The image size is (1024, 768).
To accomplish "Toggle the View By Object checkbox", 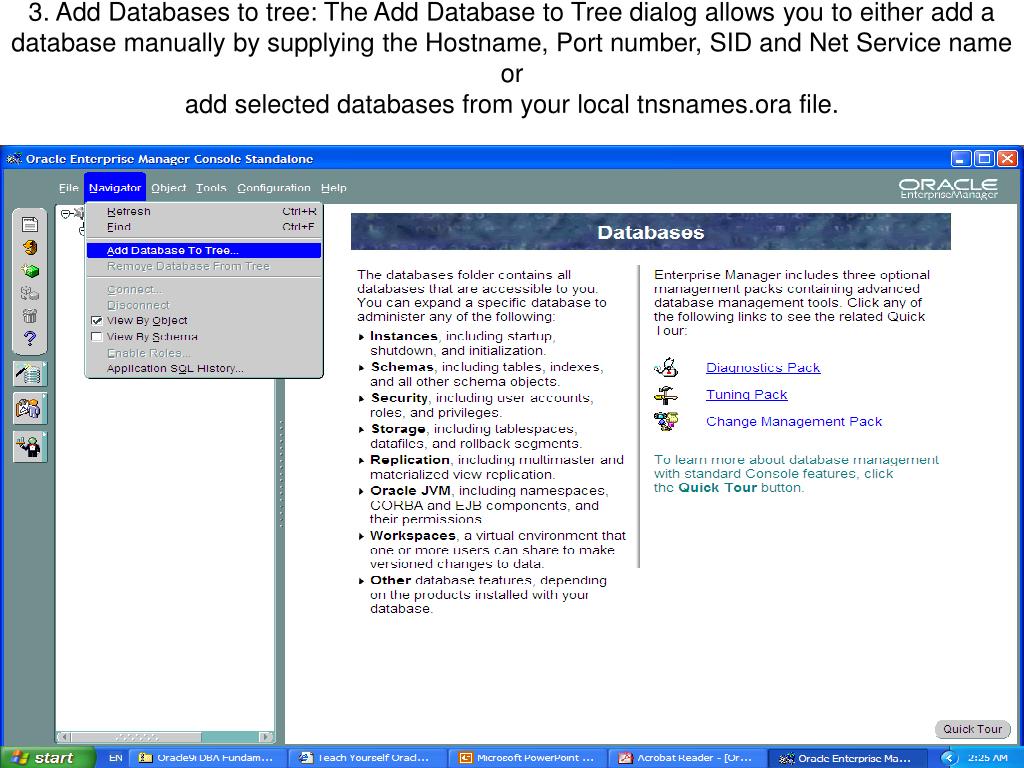I will (x=97, y=321).
